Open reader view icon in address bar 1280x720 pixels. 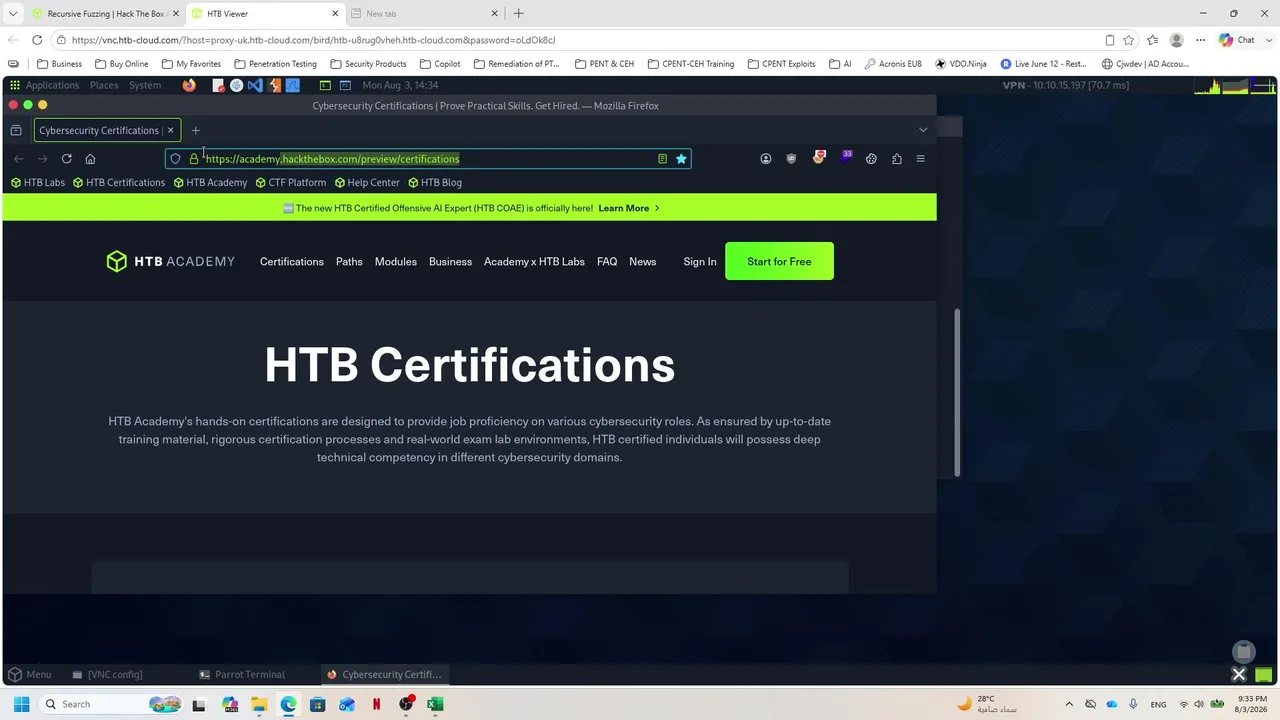pos(662,159)
